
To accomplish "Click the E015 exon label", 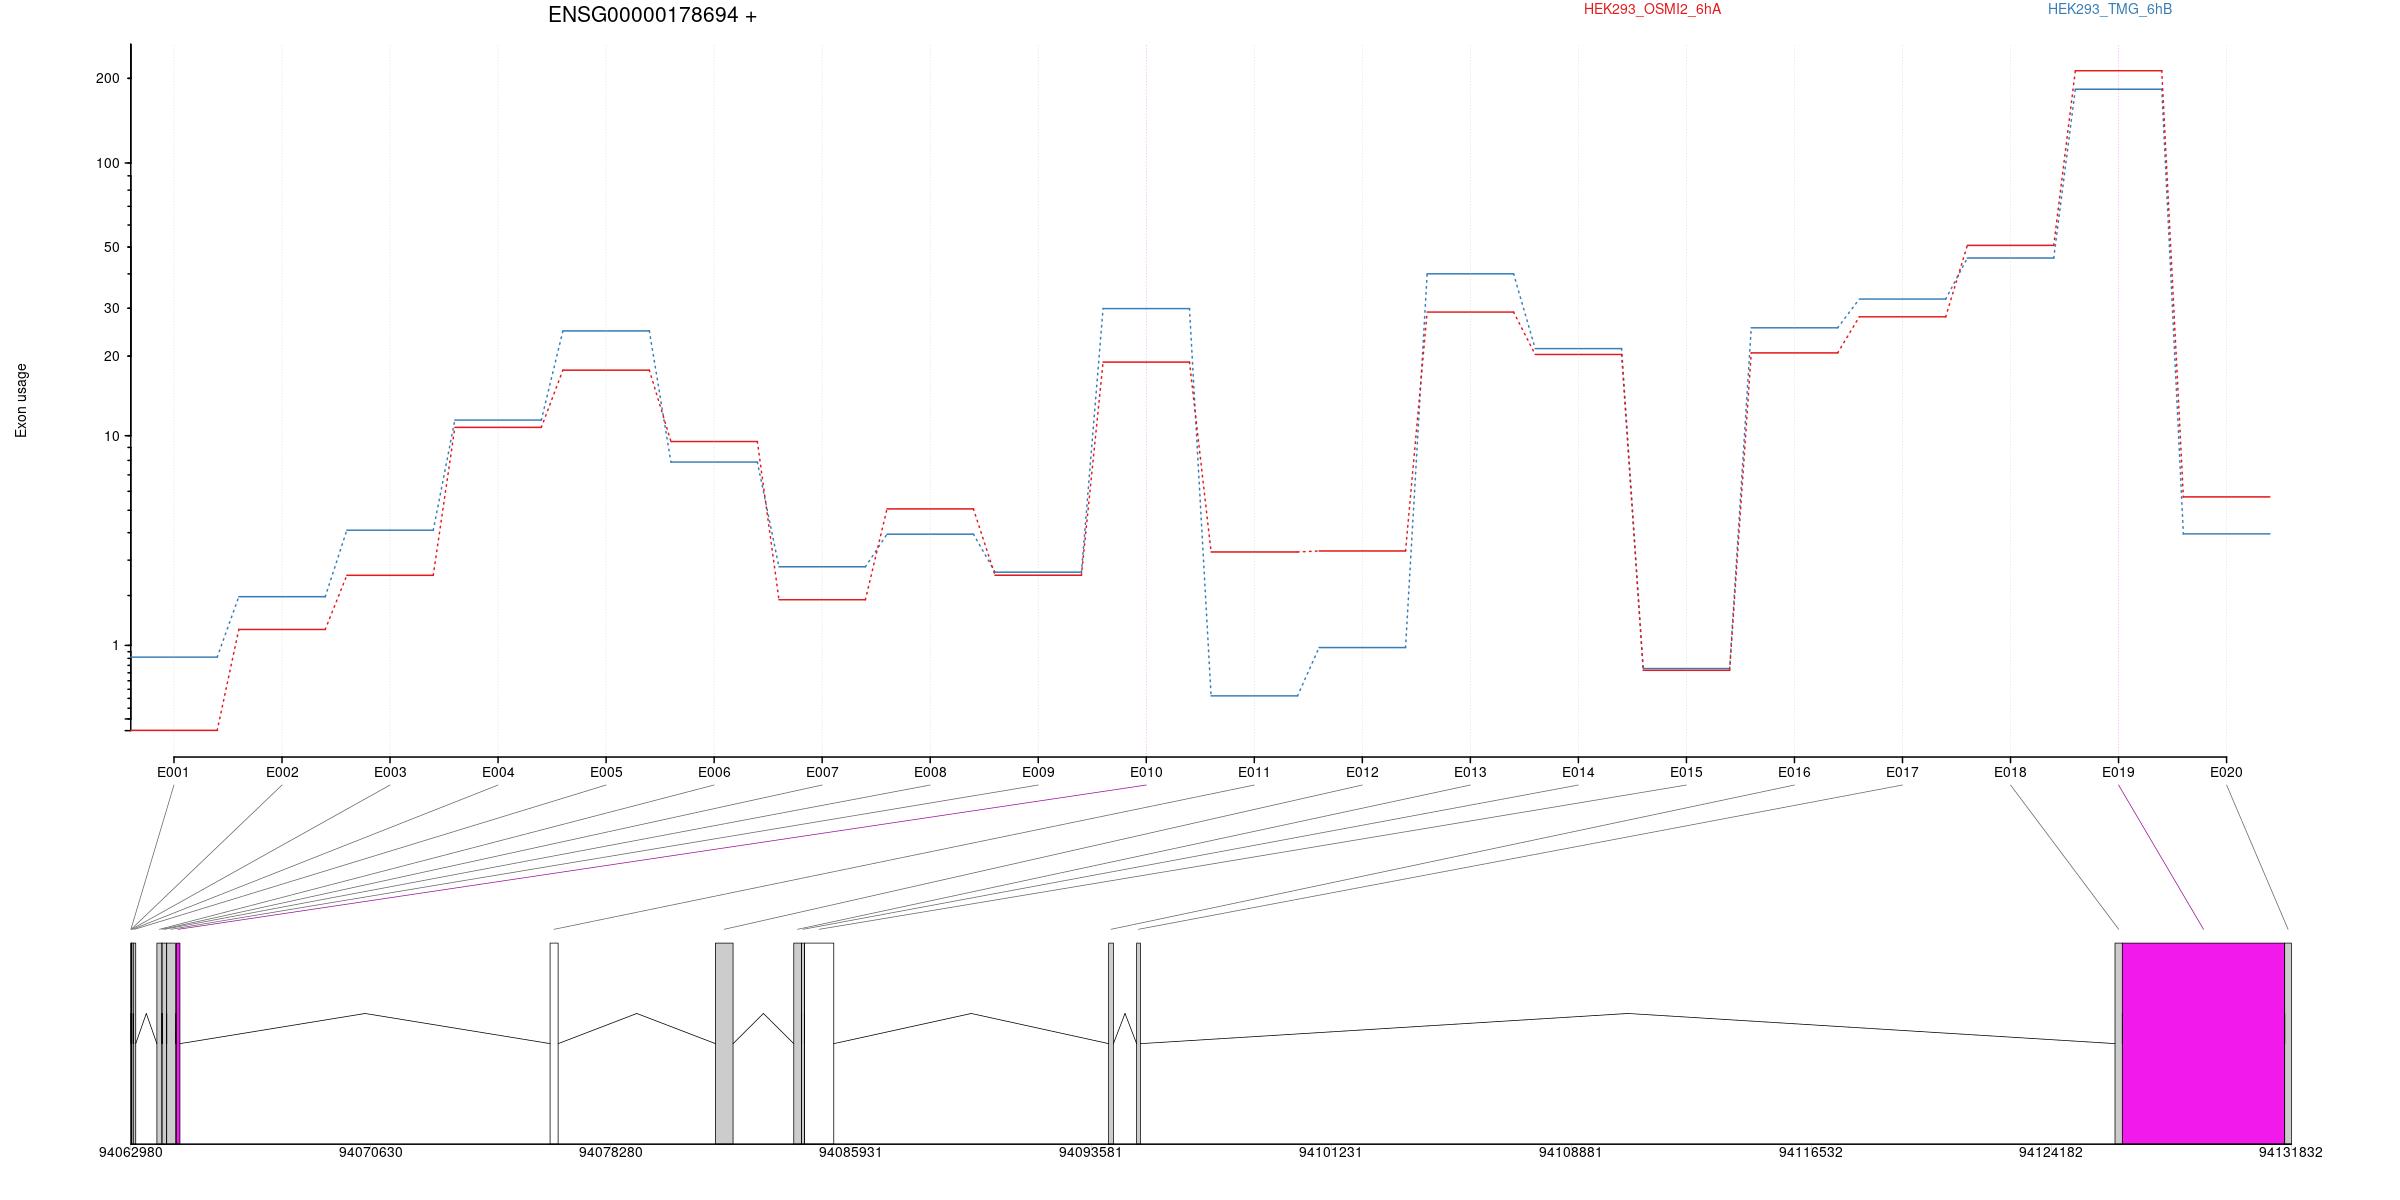I will point(1686,772).
